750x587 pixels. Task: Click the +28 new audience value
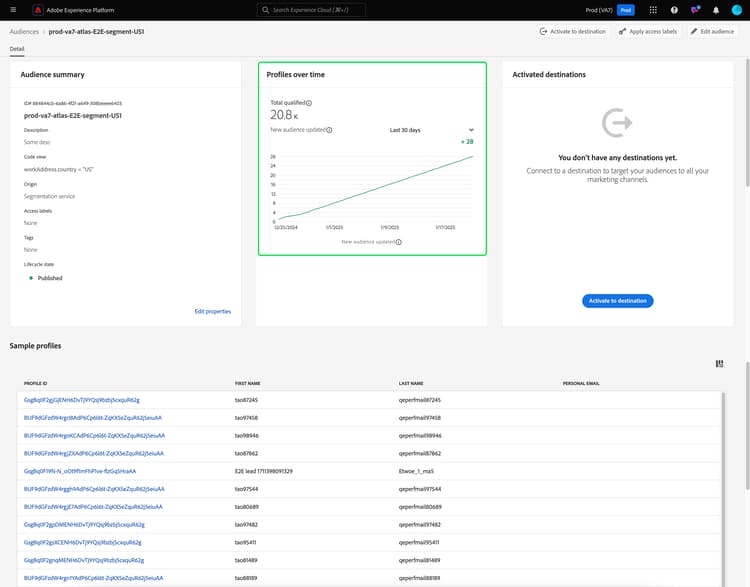[467, 142]
